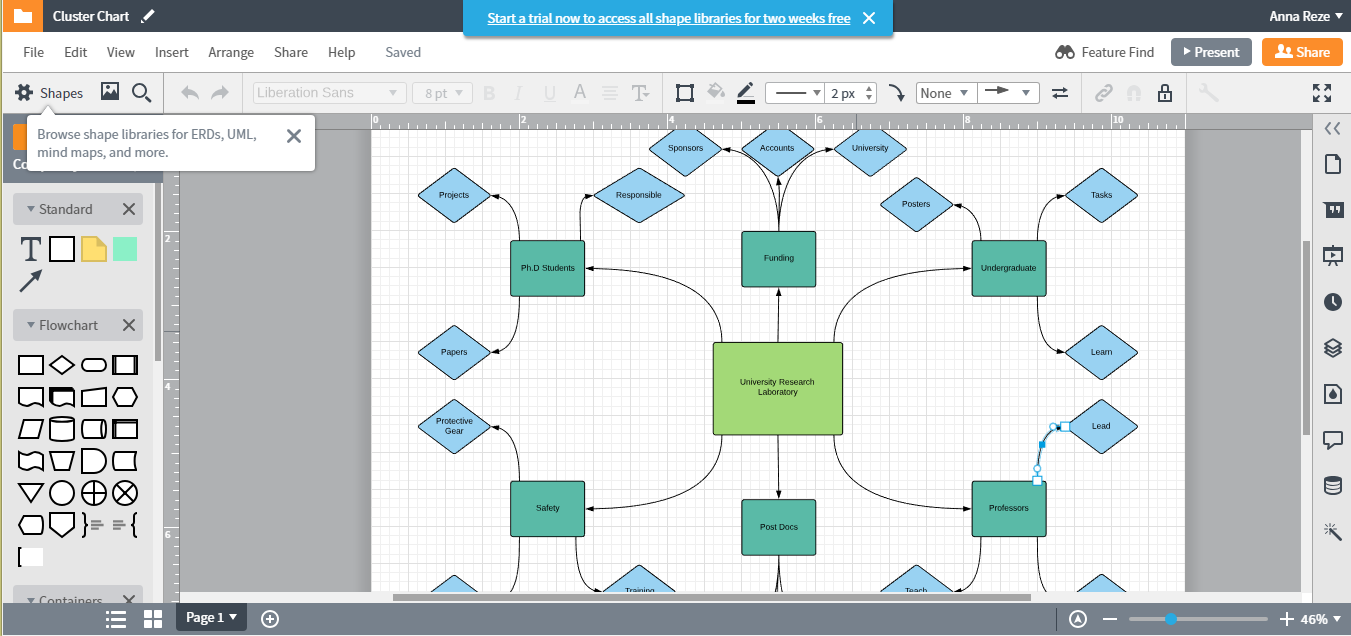Remove the Standard shape library
This screenshot has width=1351, height=636.
129,209
